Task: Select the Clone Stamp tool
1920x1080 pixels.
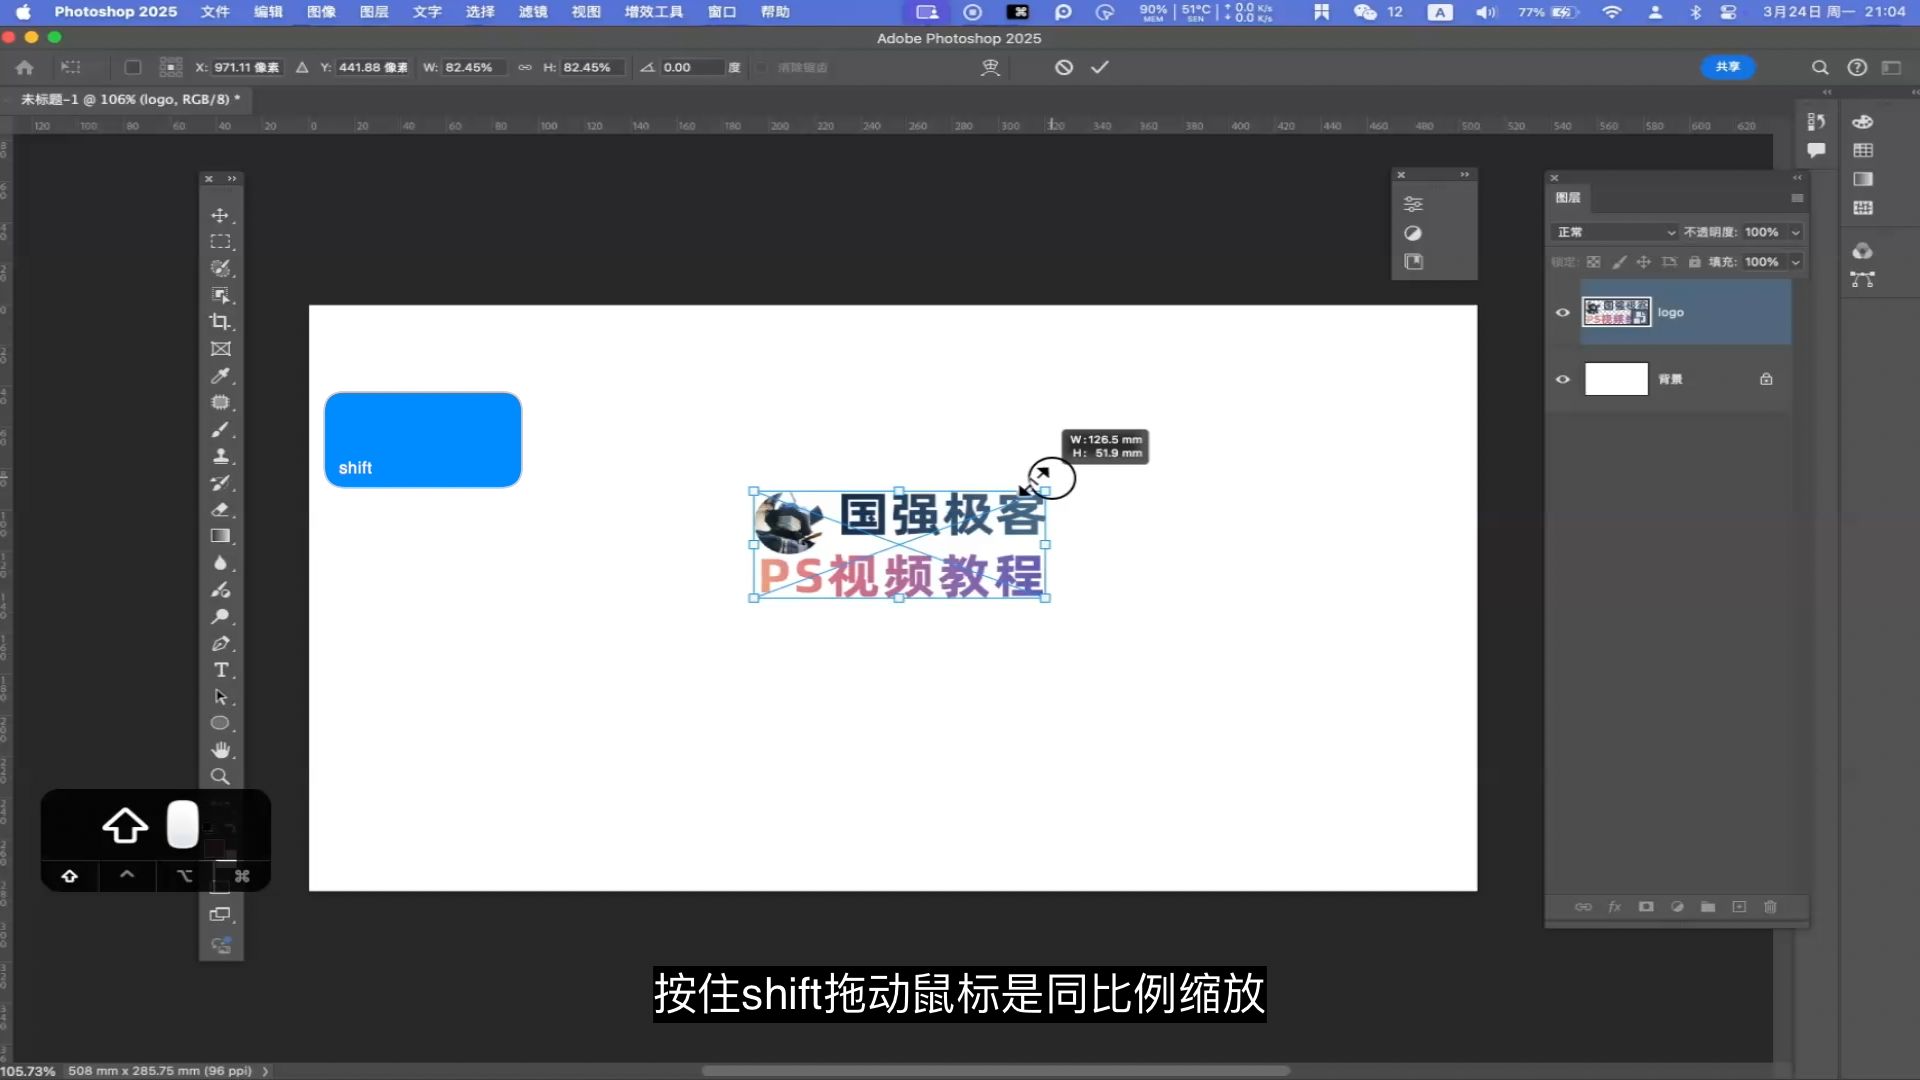Action: point(220,456)
